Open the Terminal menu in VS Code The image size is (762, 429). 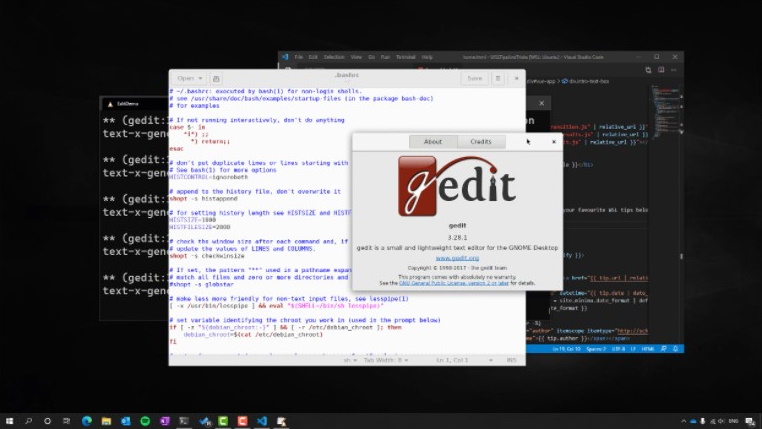tap(405, 58)
